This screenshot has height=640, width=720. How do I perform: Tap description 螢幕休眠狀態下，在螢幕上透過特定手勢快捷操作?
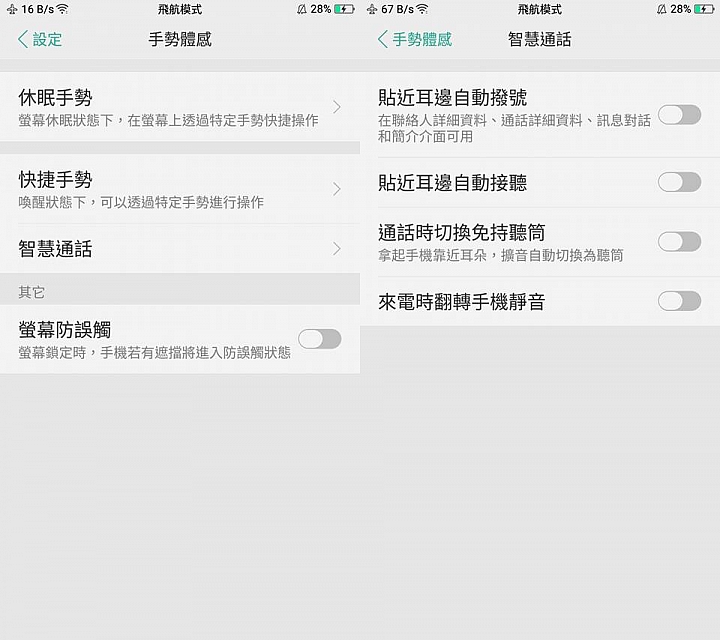[x=169, y=120]
